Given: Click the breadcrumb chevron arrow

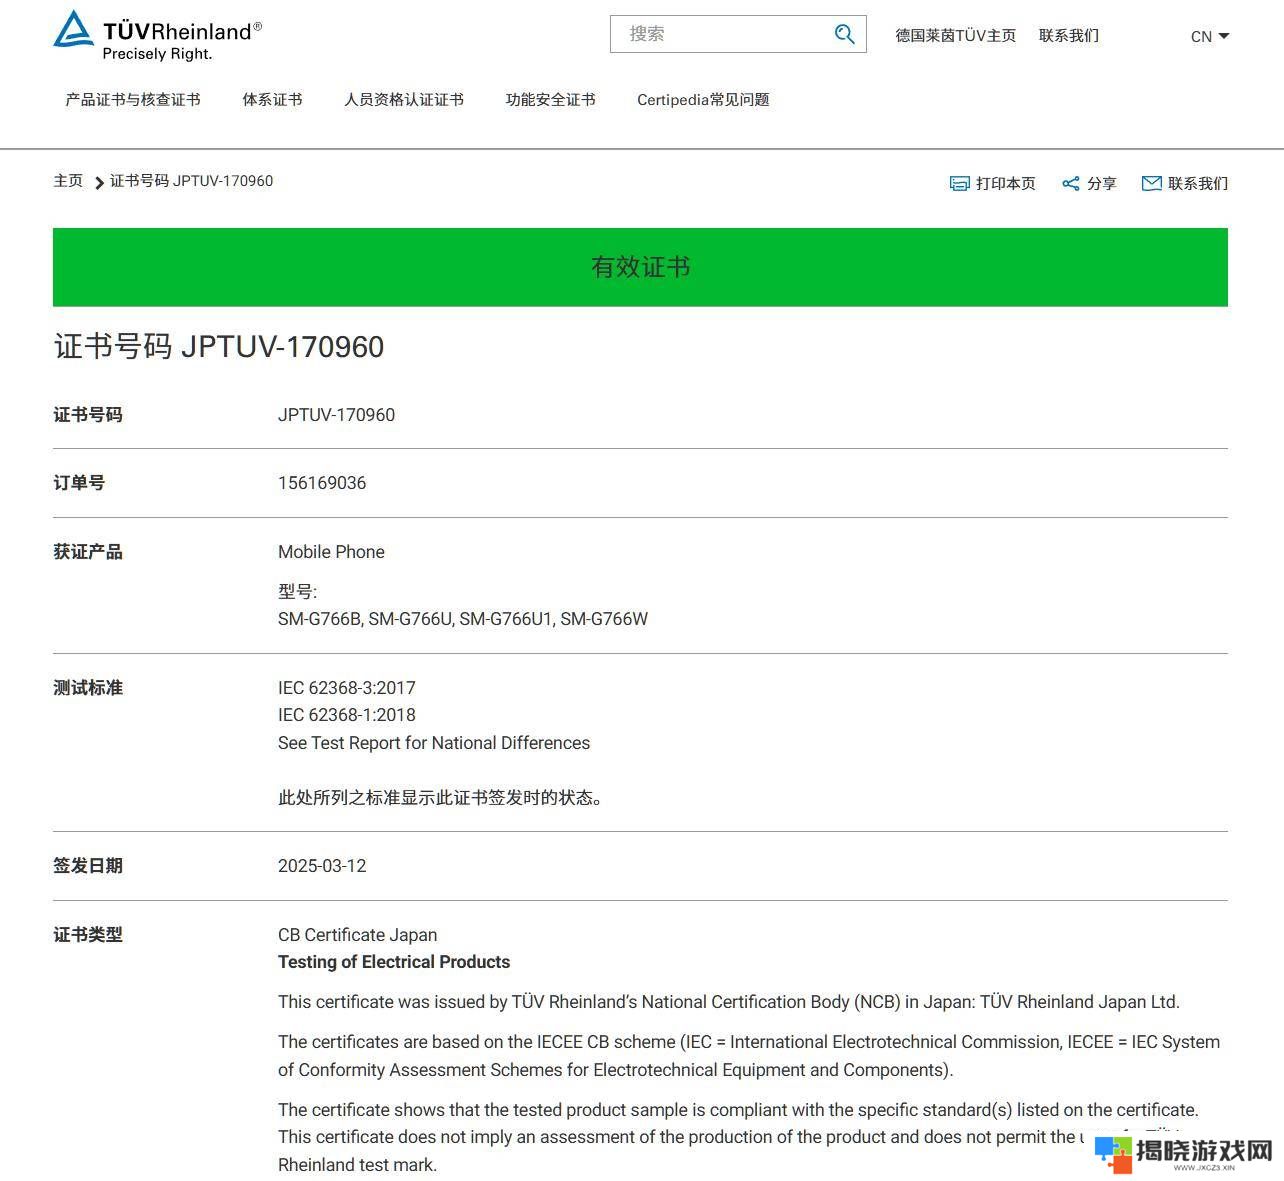Looking at the screenshot, I should click(99, 183).
